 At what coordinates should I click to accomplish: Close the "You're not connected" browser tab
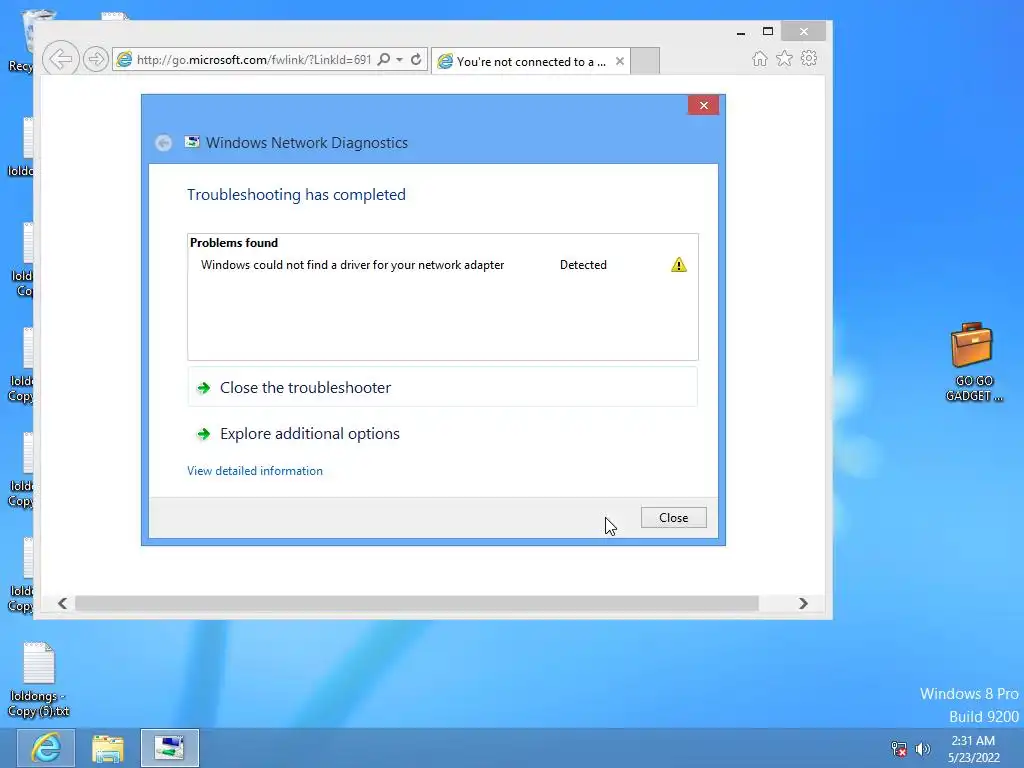point(620,61)
